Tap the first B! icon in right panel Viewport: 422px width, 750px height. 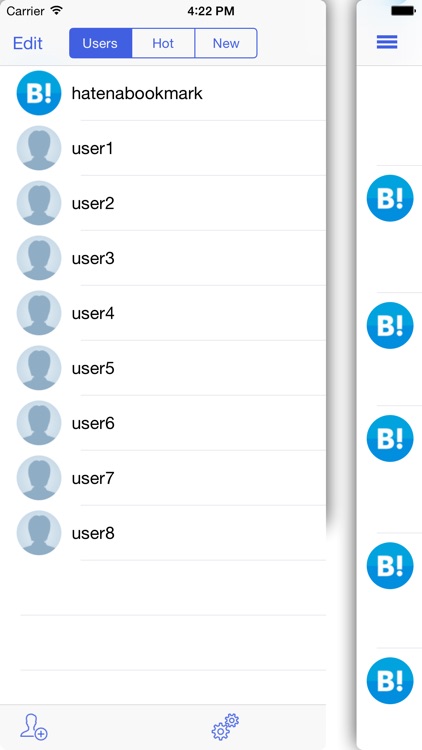pyautogui.click(x=390, y=198)
